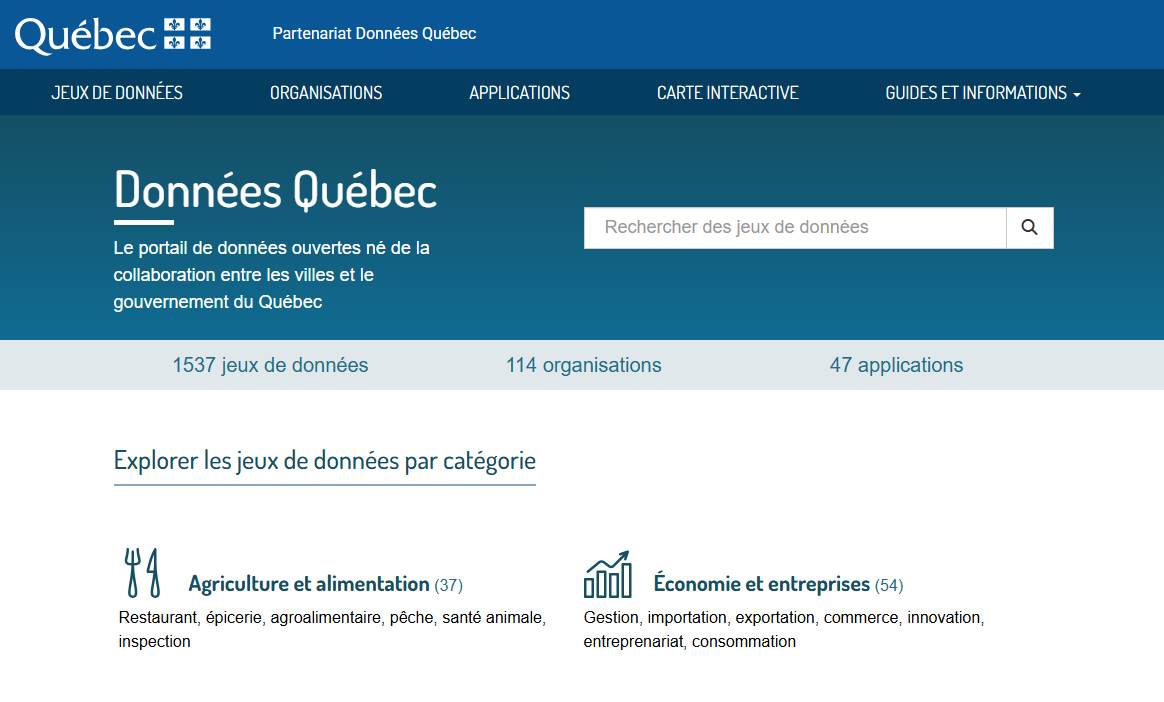
Task: Focus the Rechercher des jeux de données field
Action: coord(794,227)
